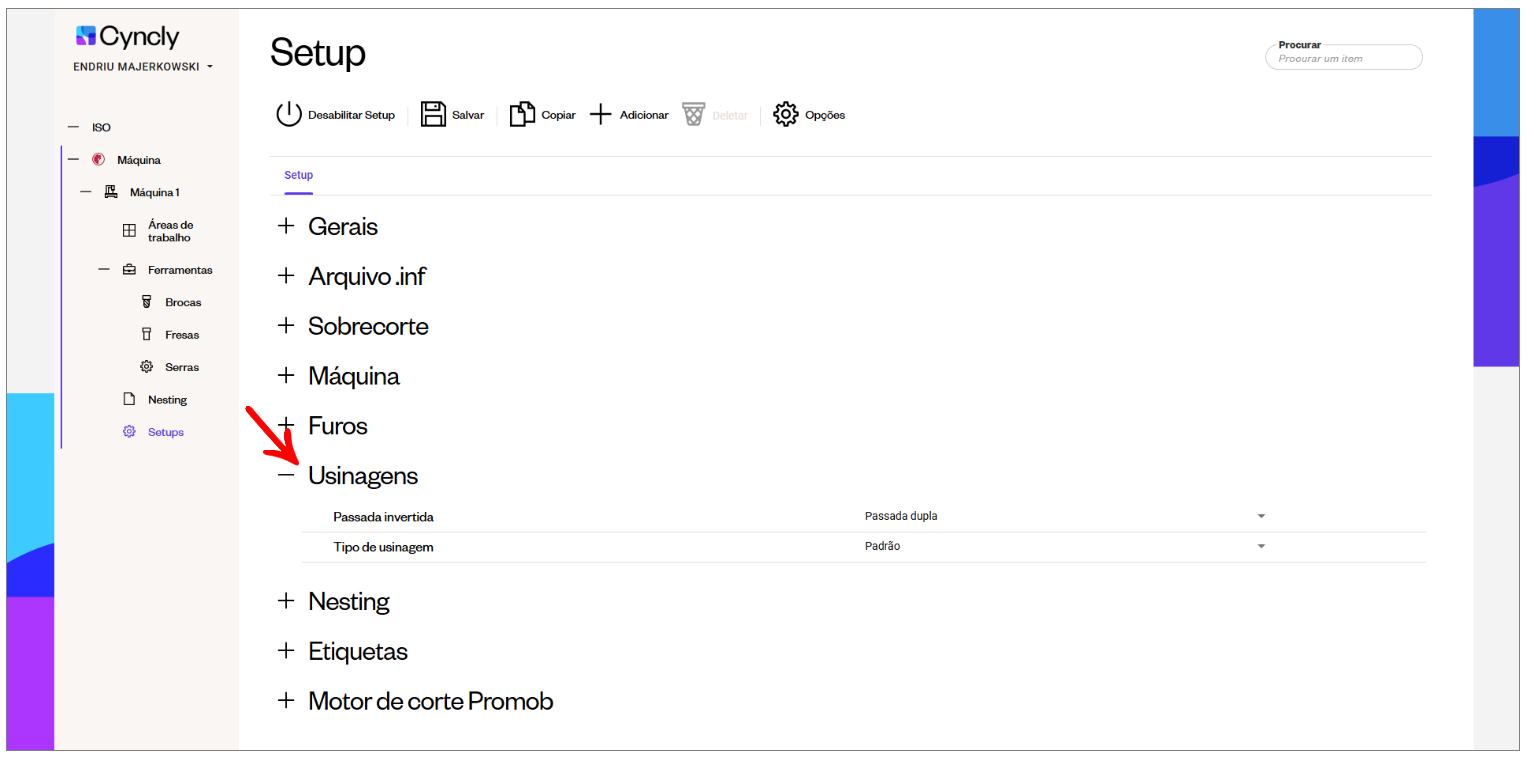Image resolution: width=1528 pixels, height=758 pixels.
Task: Open Opções gear icon in toolbar
Action: [786, 115]
